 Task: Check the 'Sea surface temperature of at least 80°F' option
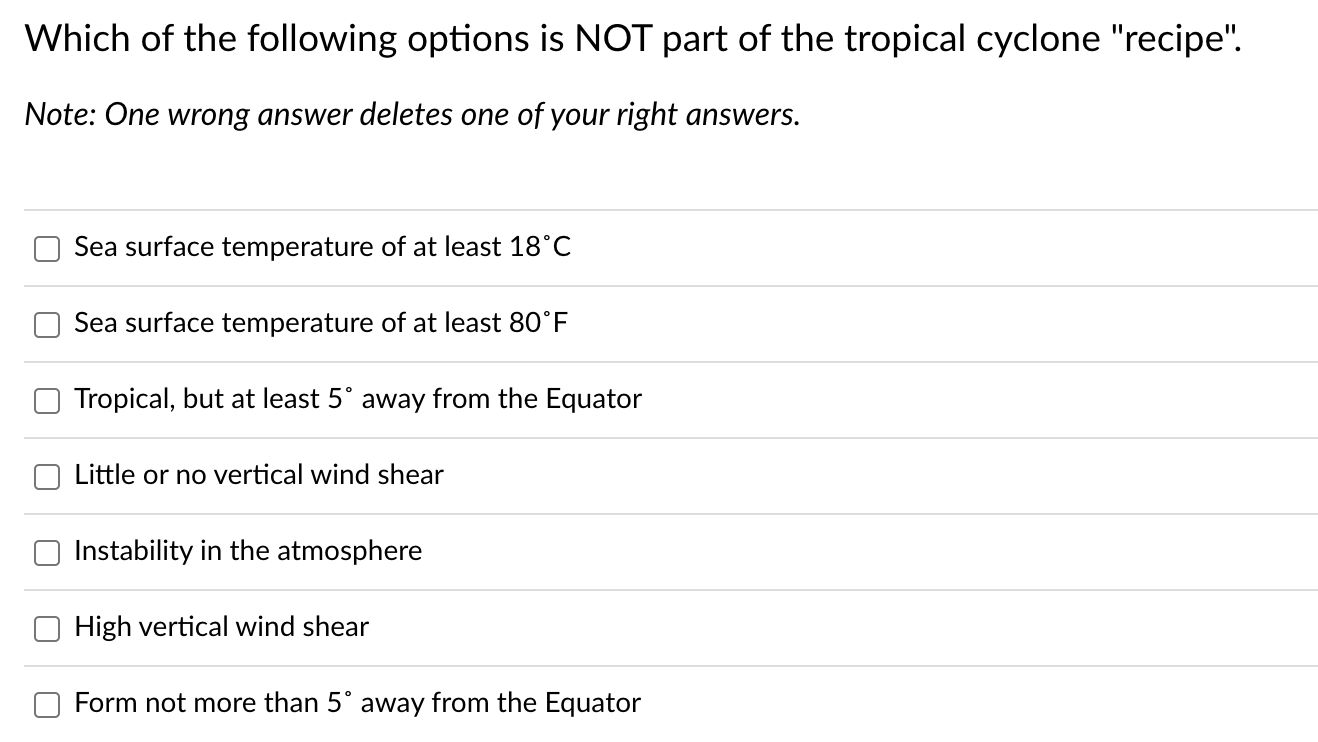click(47, 324)
